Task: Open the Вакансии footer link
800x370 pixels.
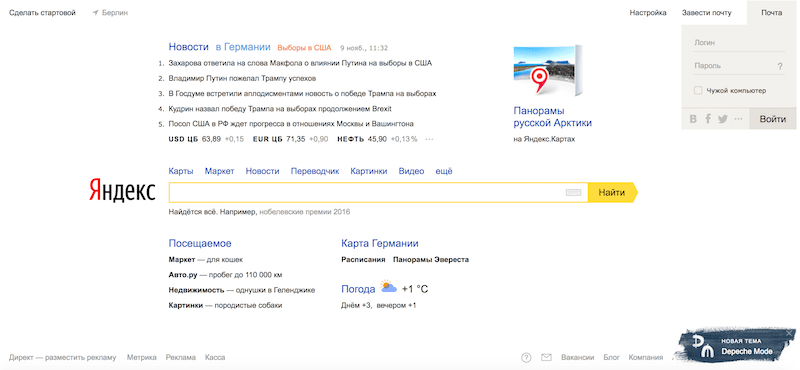Action: pos(578,357)
